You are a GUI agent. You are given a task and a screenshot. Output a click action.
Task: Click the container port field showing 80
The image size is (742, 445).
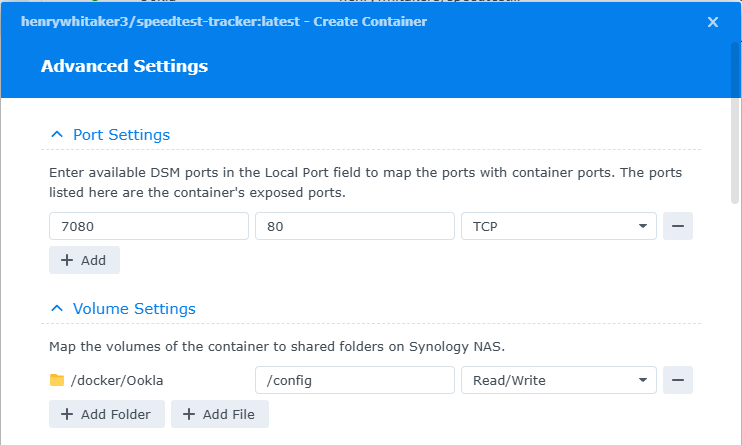point(354,226)
